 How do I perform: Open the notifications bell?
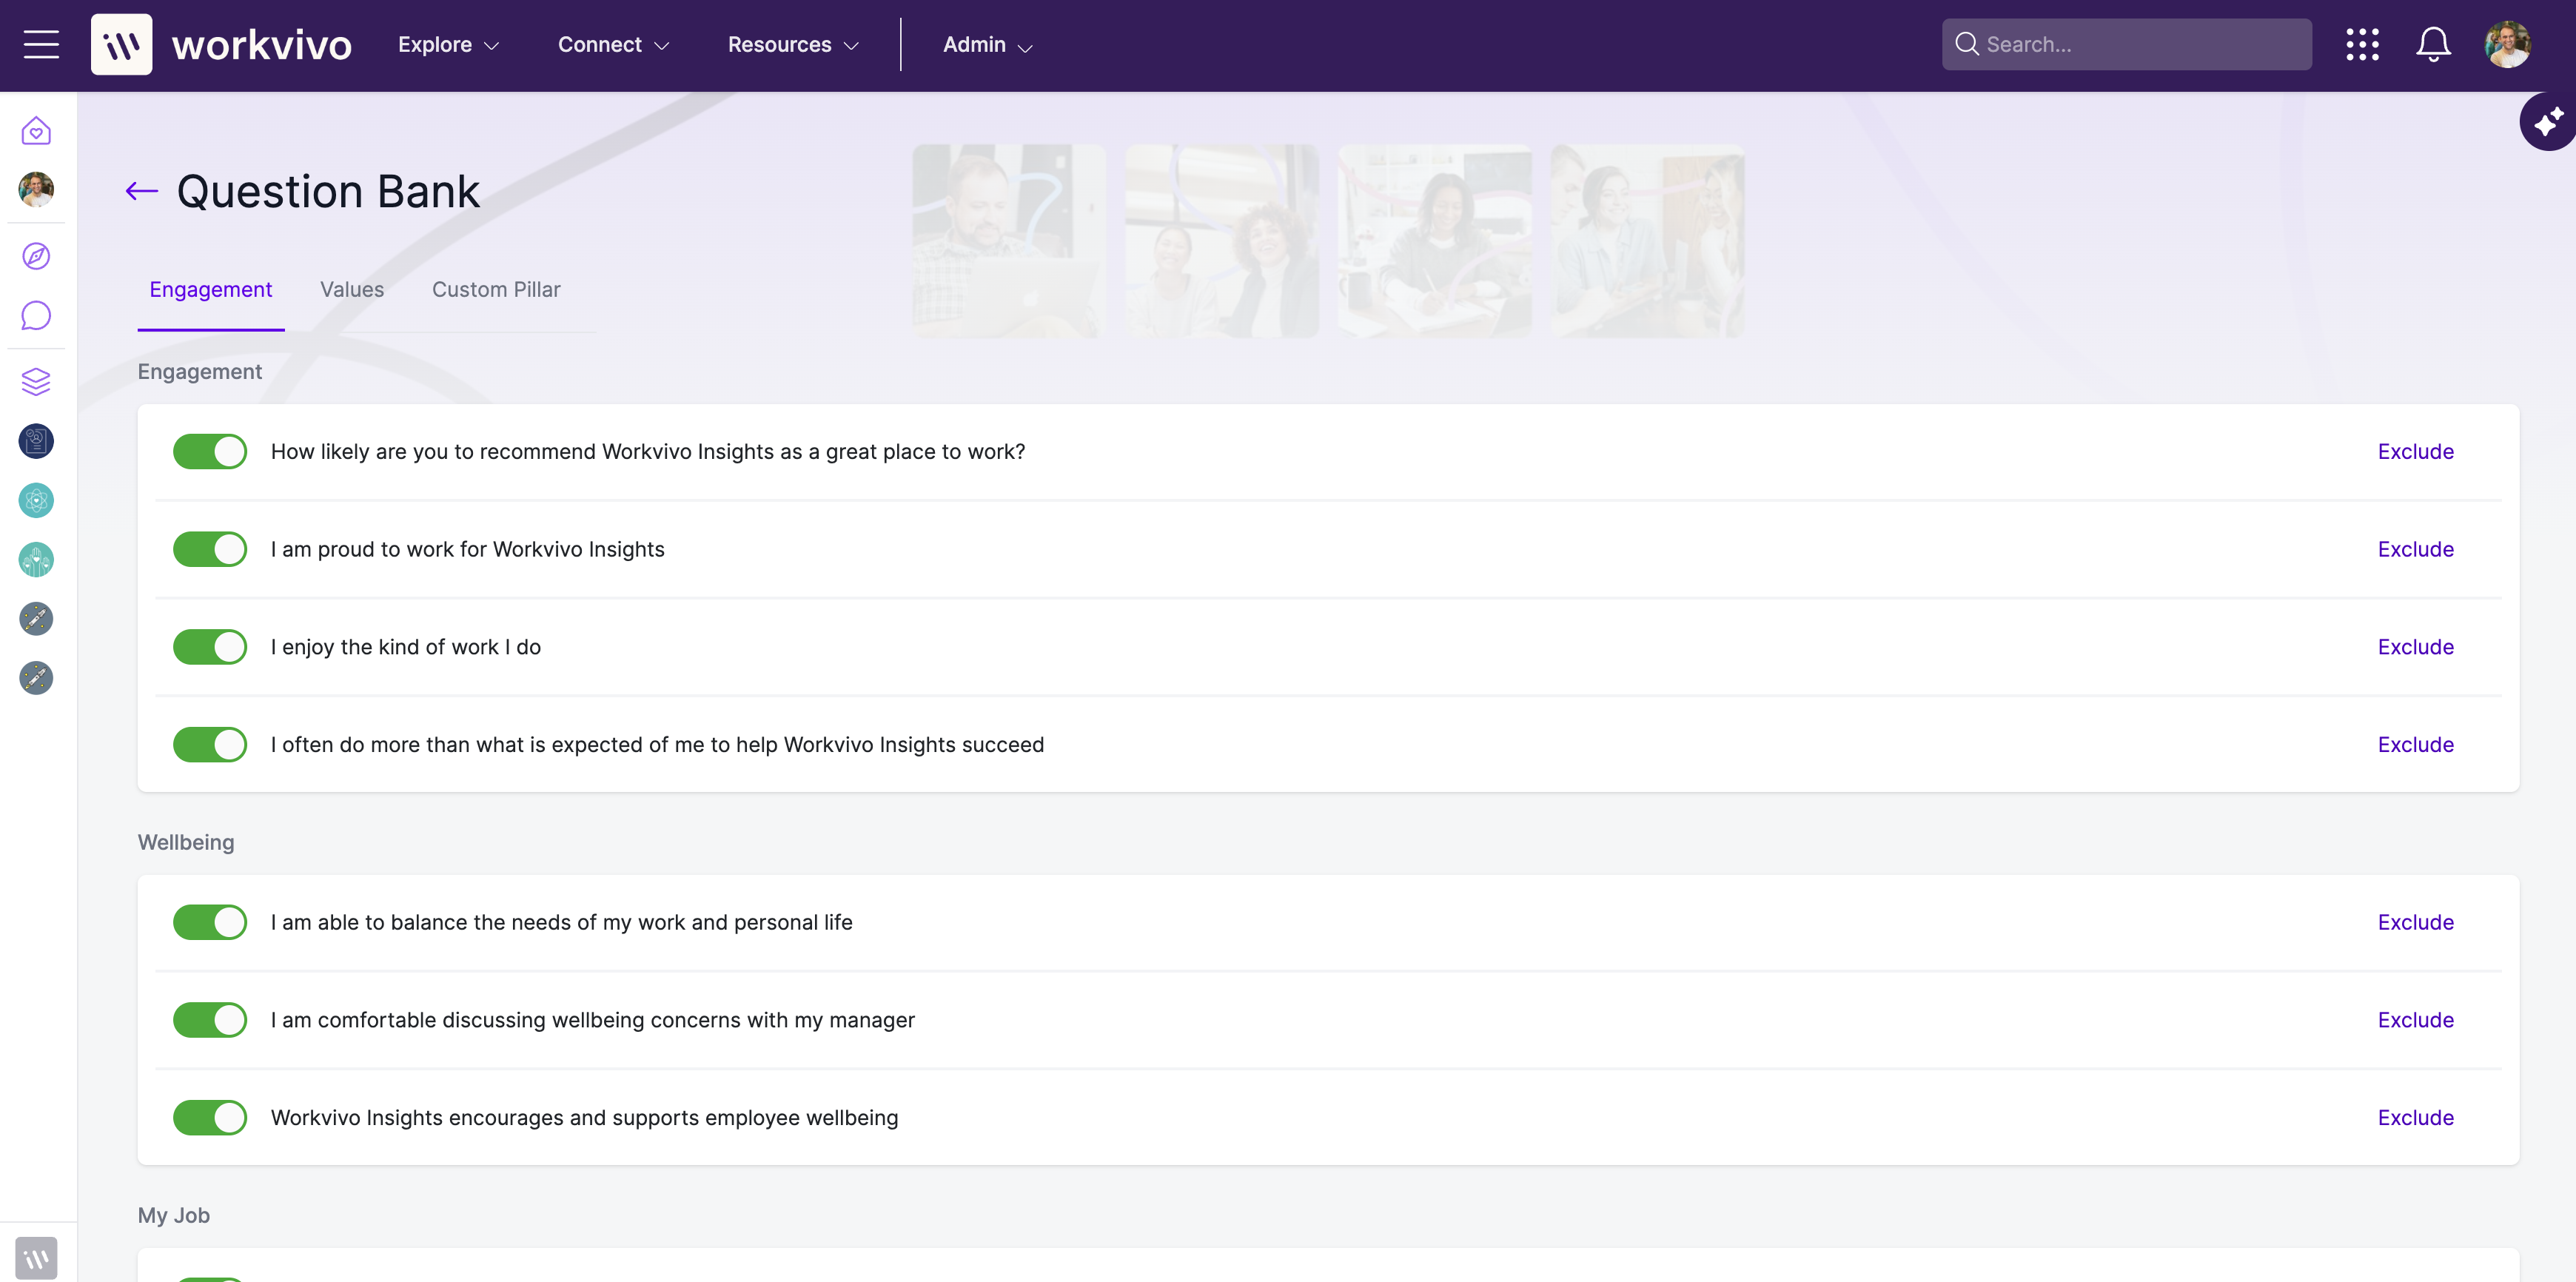tap(2433, 44)
